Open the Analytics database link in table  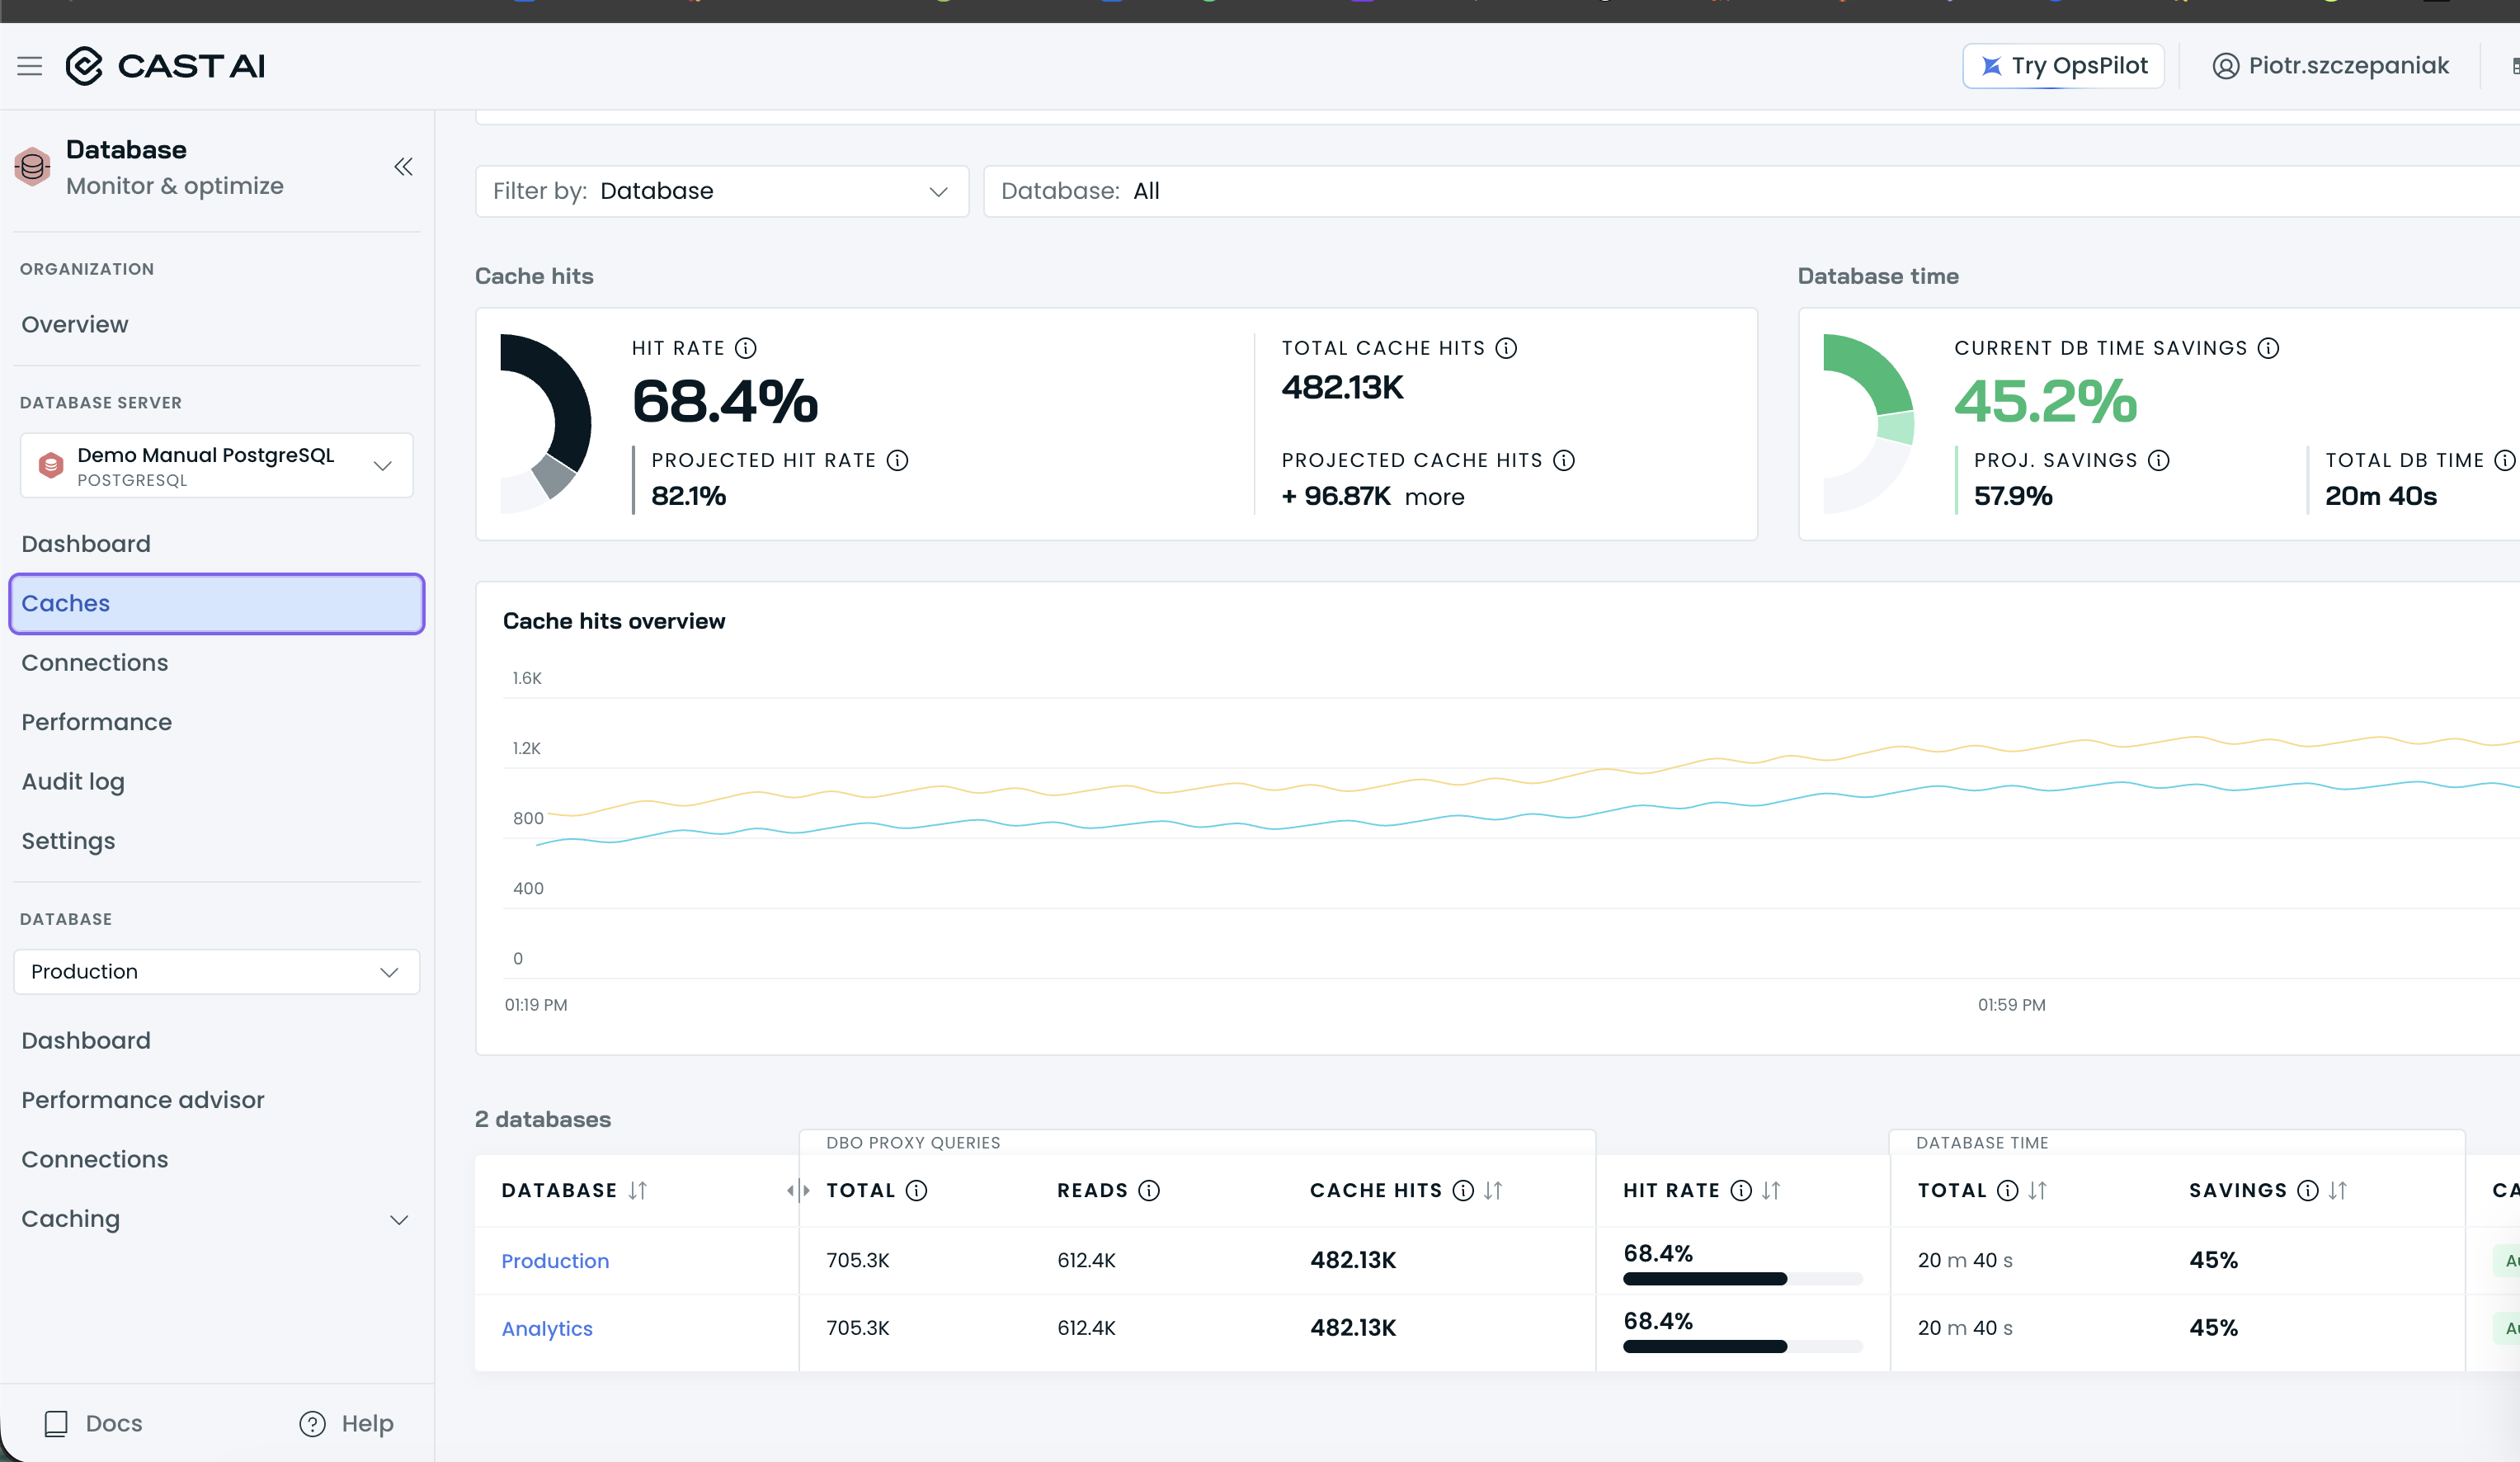click(x=547, y=1329)
